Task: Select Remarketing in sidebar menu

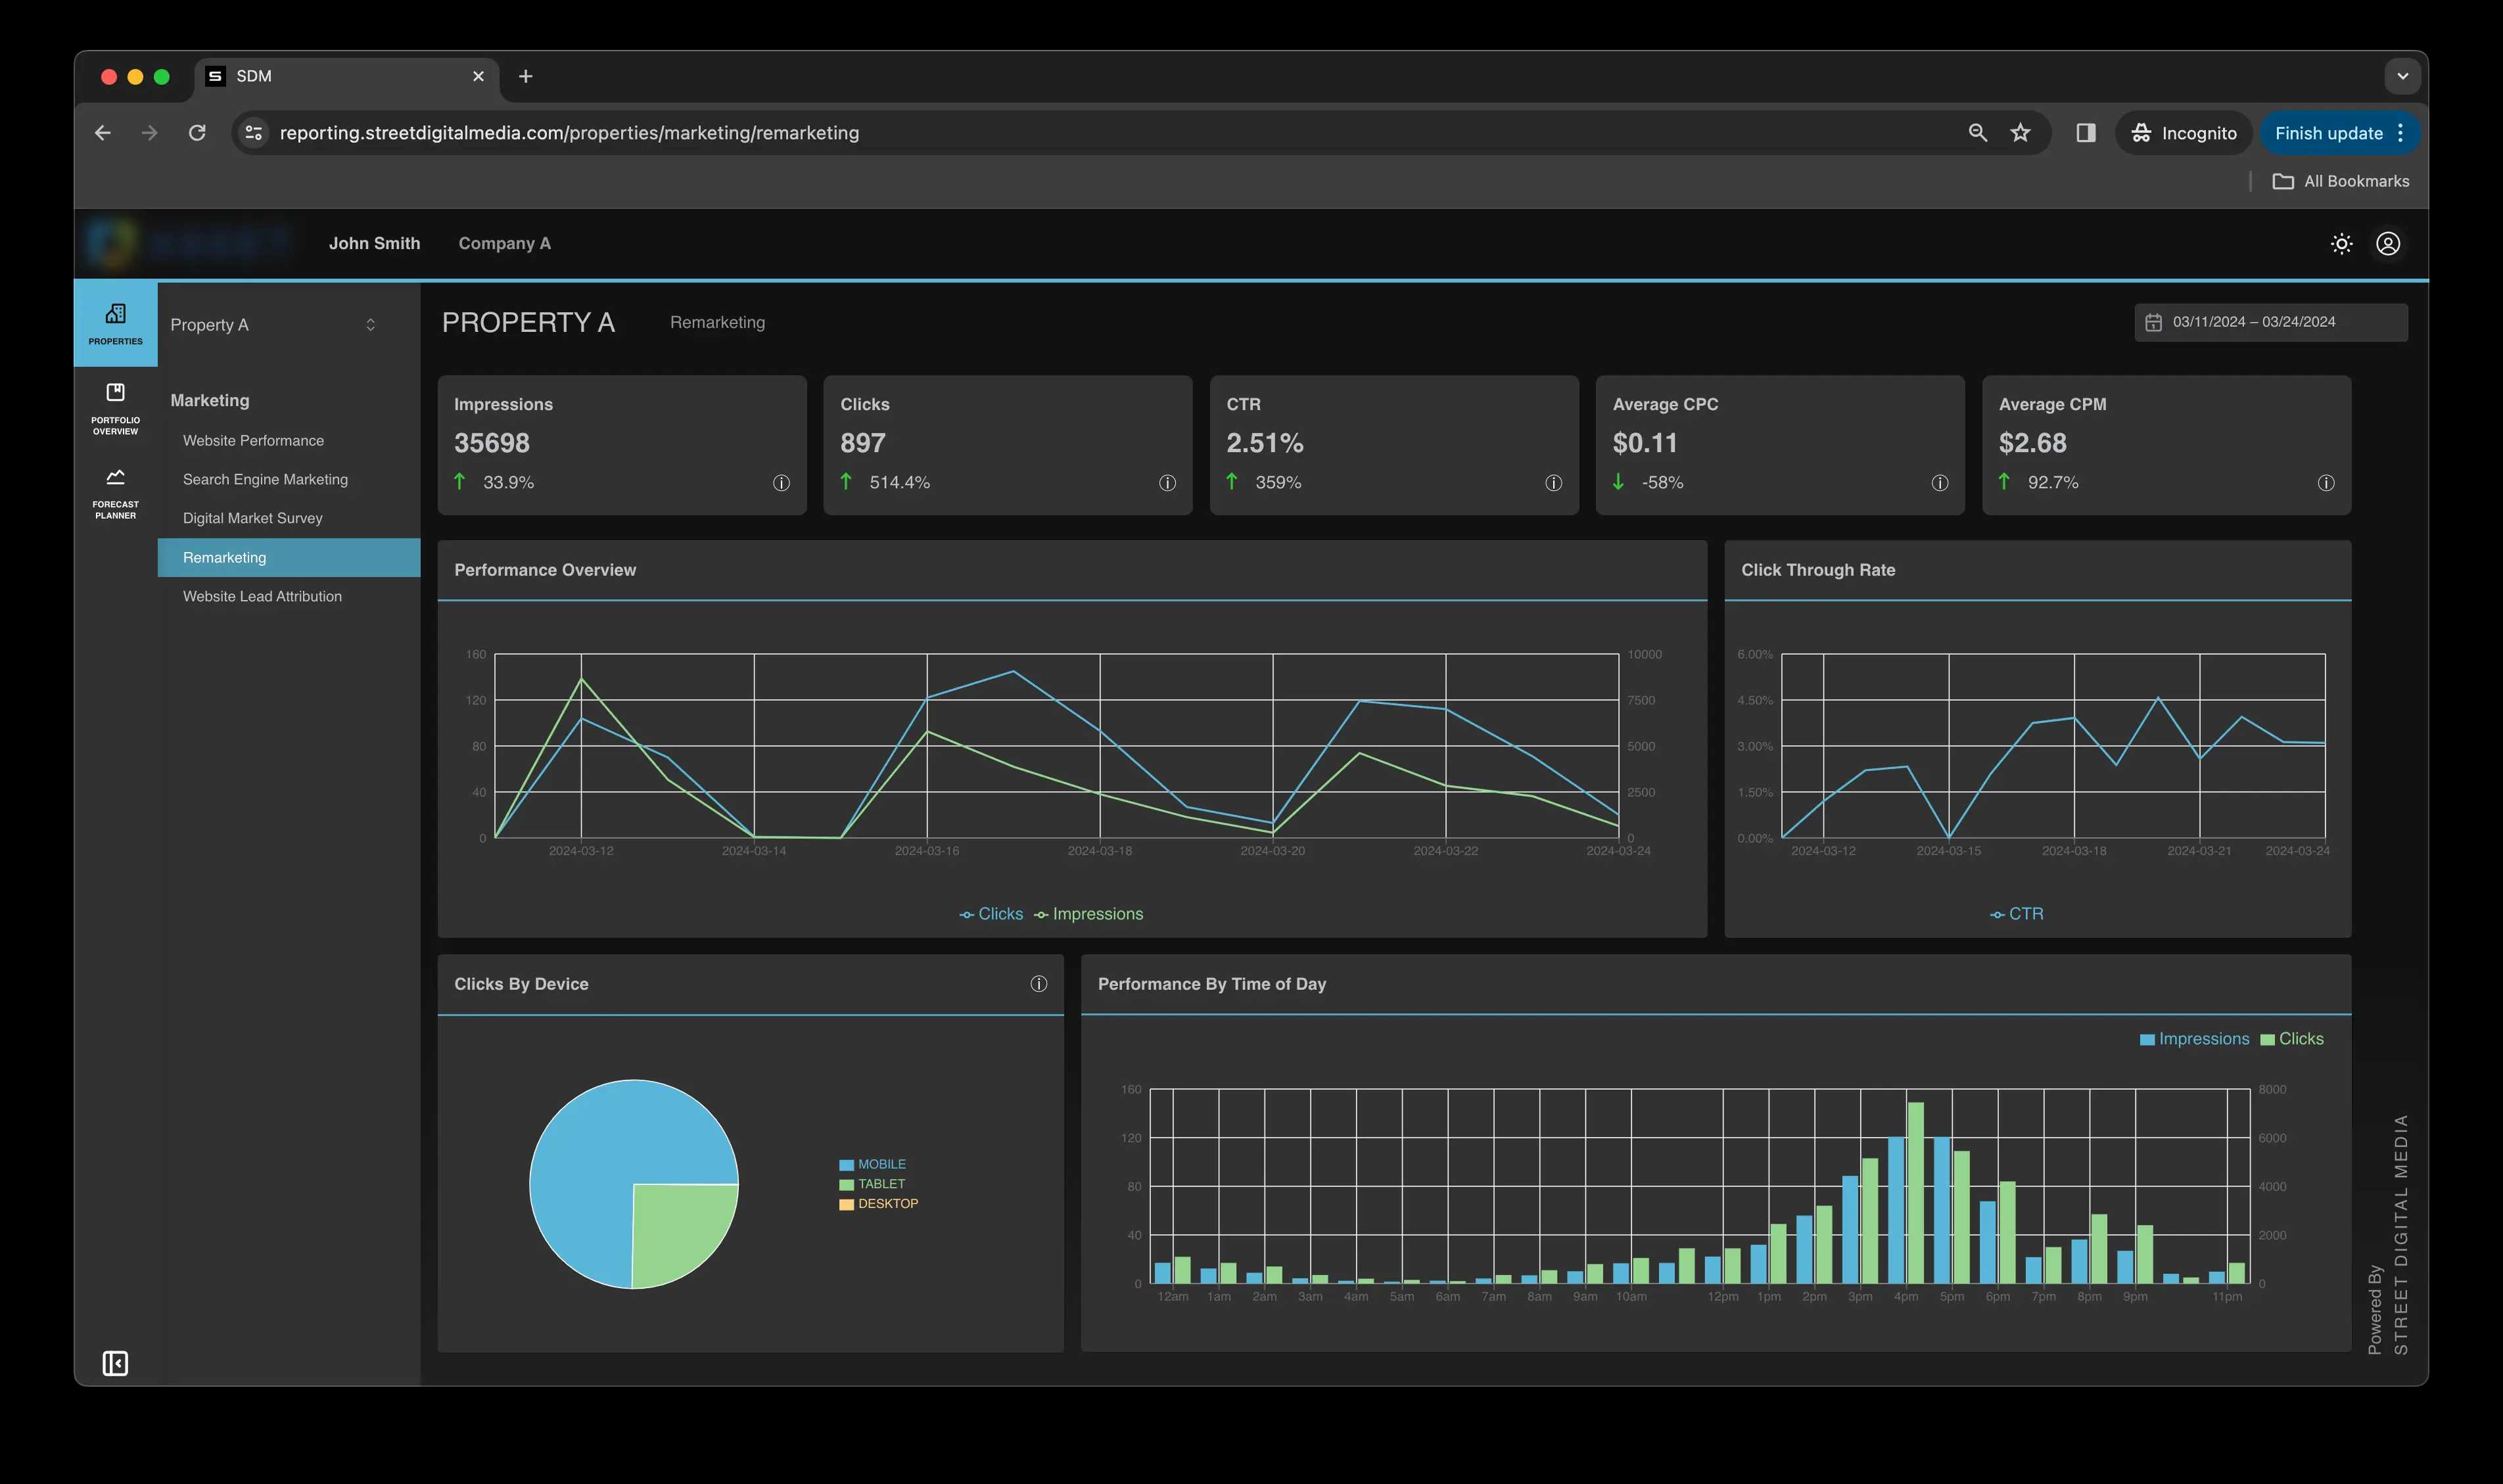Action: tap(289, 558)
